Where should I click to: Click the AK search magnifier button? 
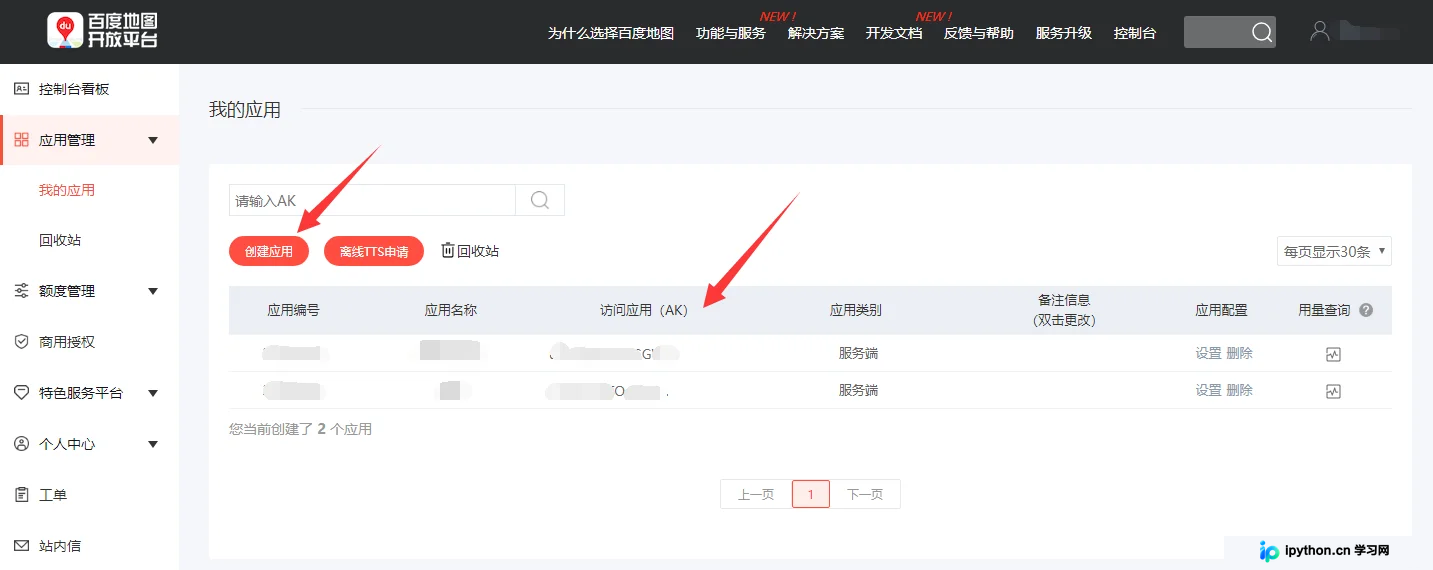coord(540,200)
